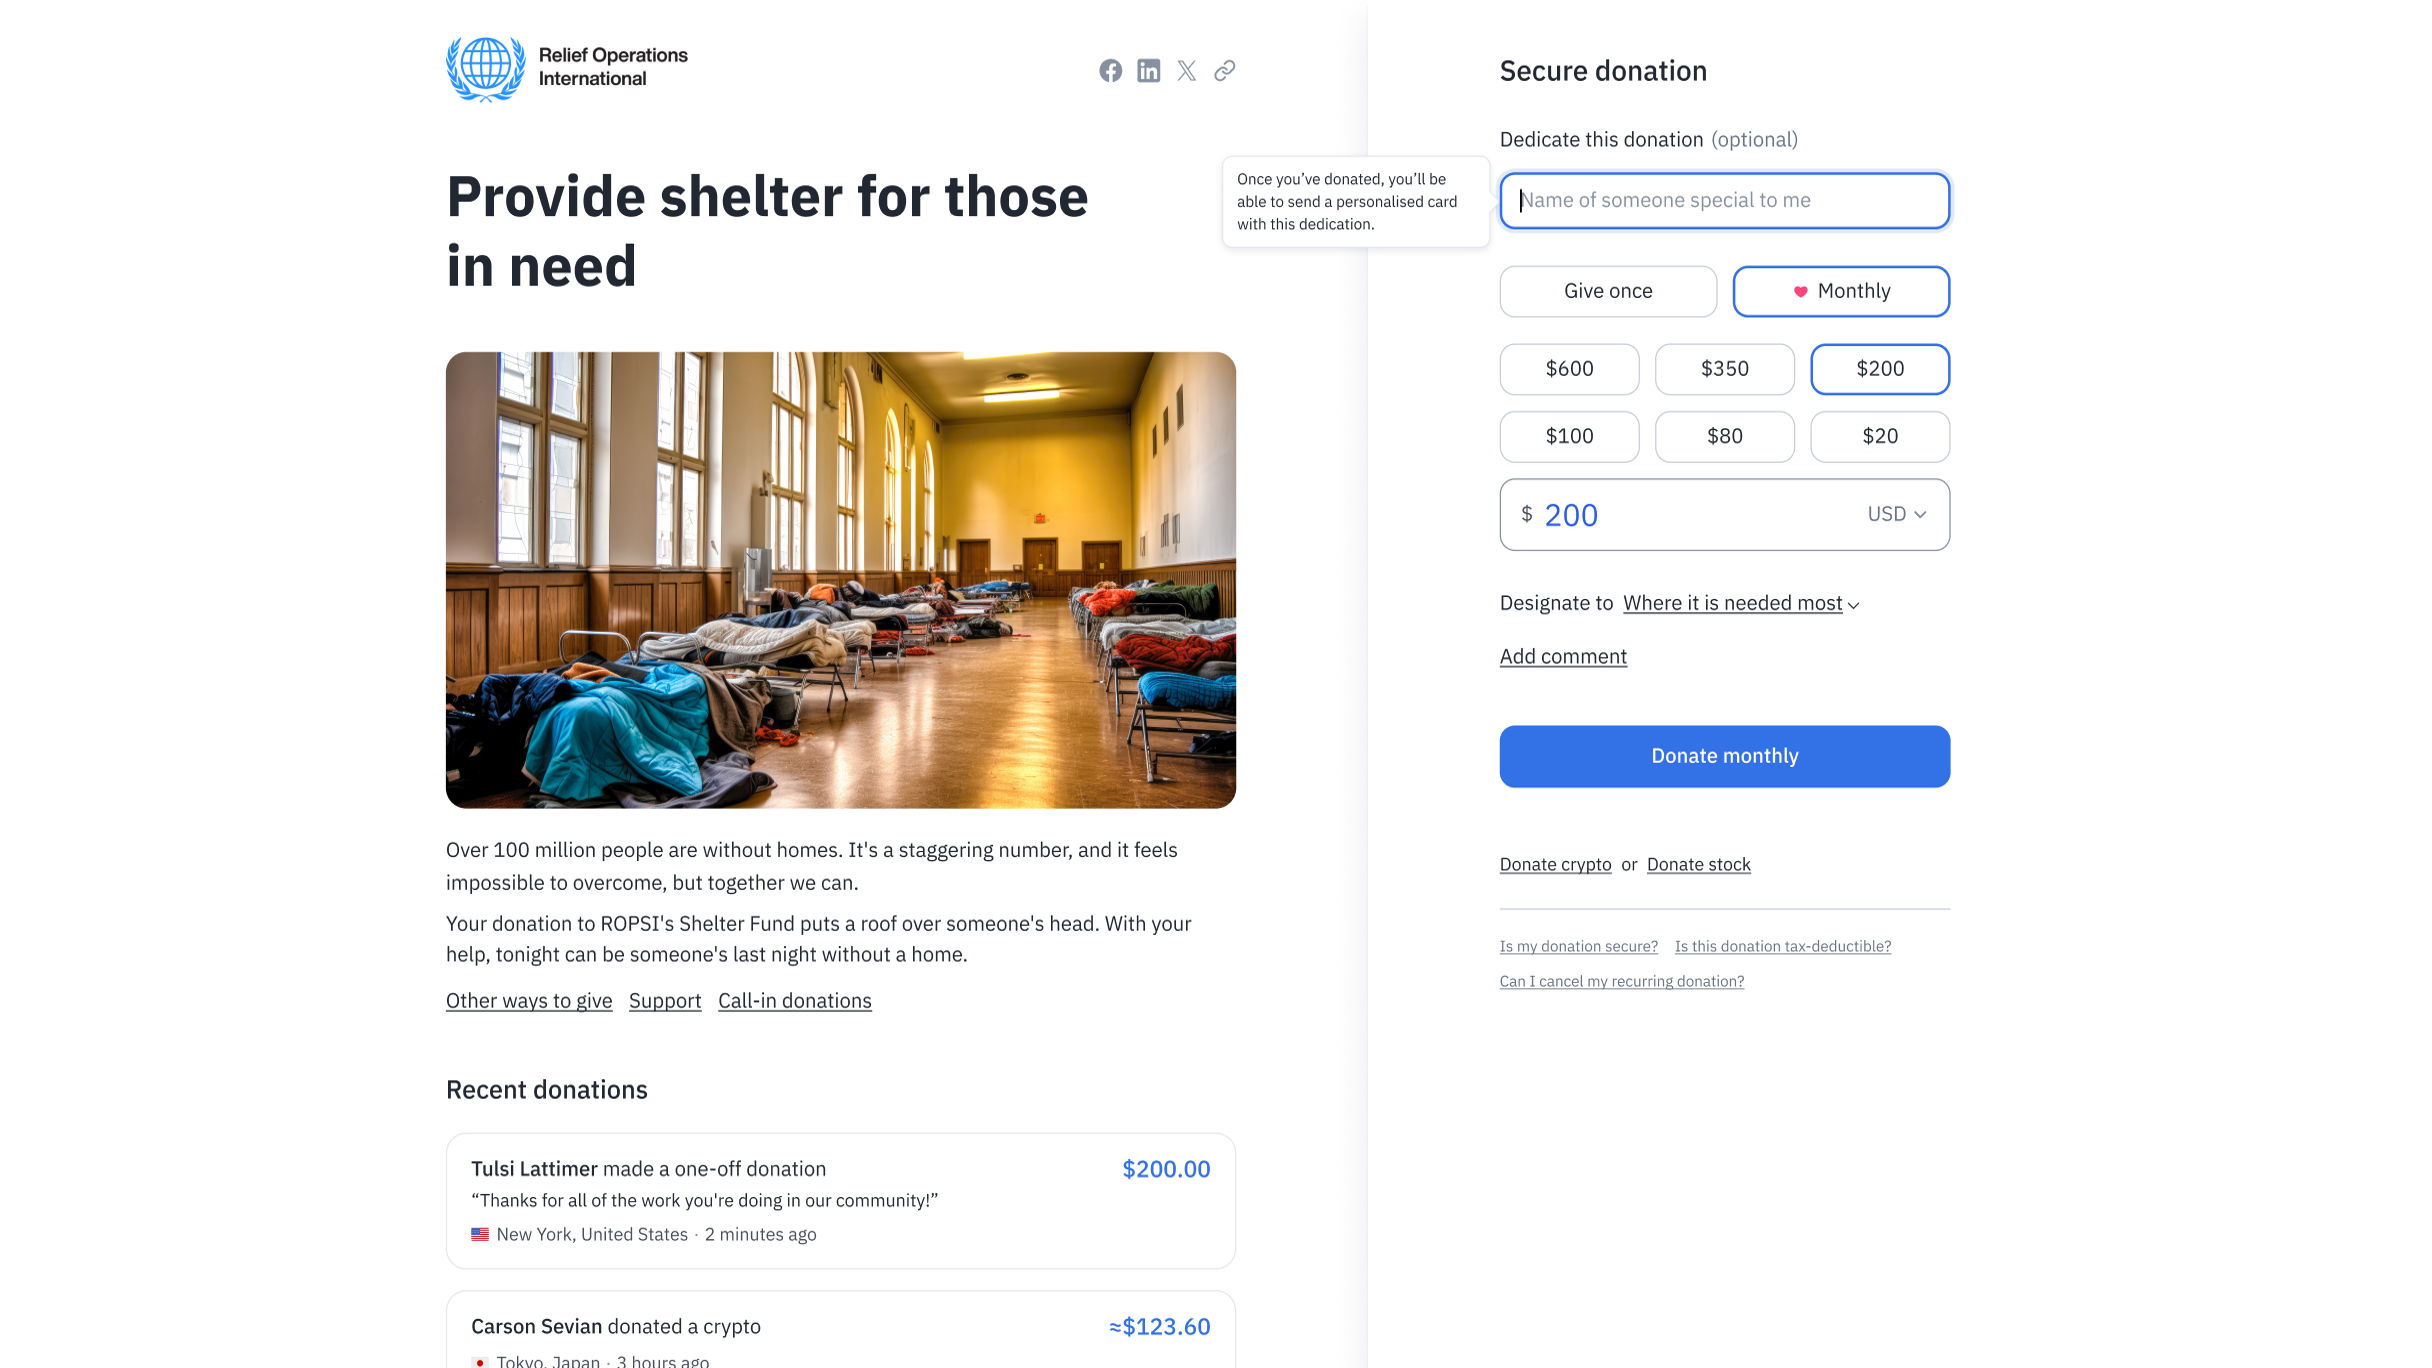Click the LinkedIn share icon
This screenshot has width=2432, height=1368.
click(1149, 70)
